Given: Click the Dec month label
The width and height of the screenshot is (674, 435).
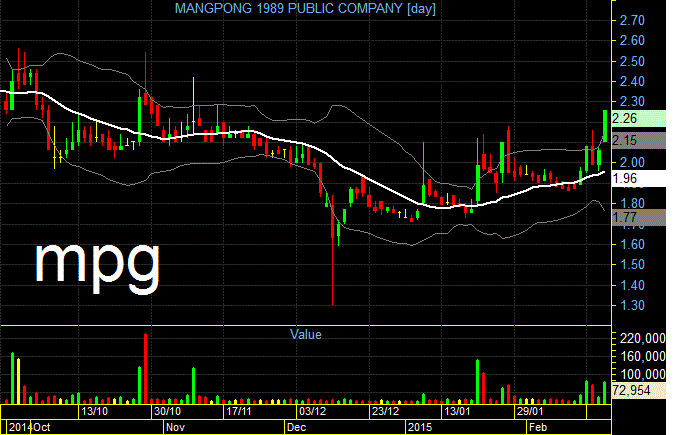Looking at the screenshot, I should point(297,427).
